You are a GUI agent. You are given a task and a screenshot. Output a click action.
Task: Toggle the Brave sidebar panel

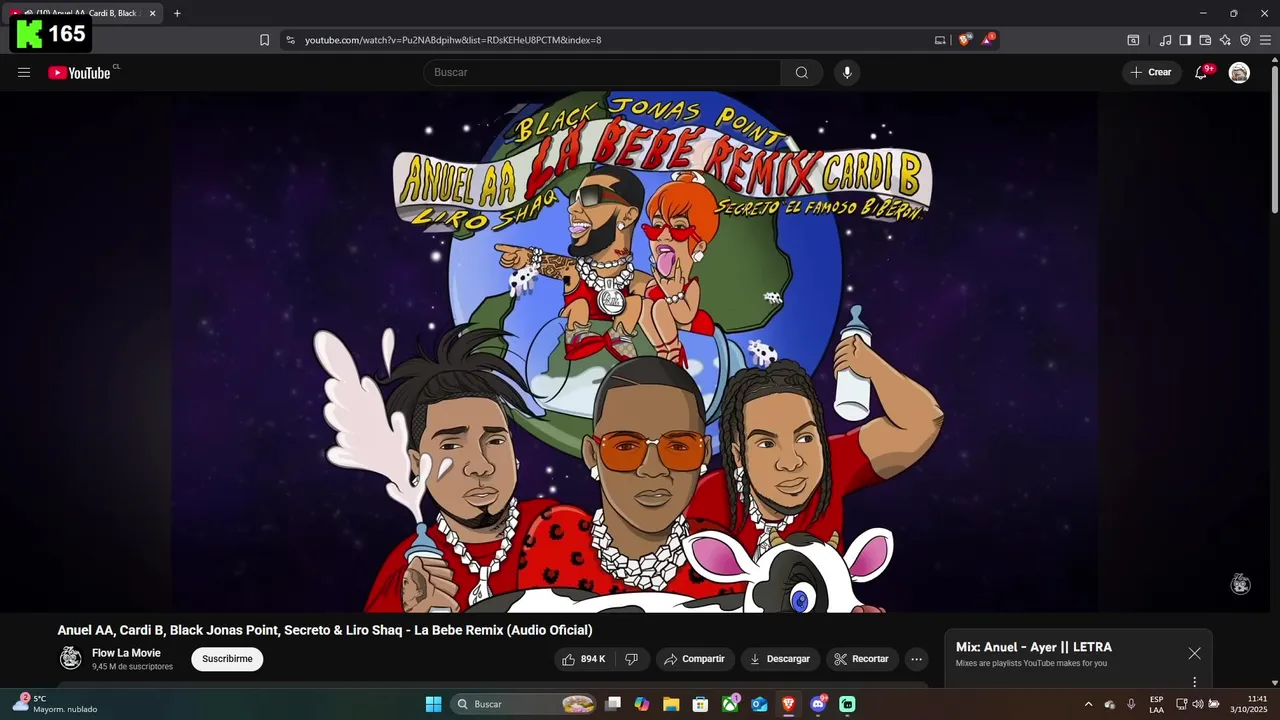pyautogui.click(x=1185, y=40)
